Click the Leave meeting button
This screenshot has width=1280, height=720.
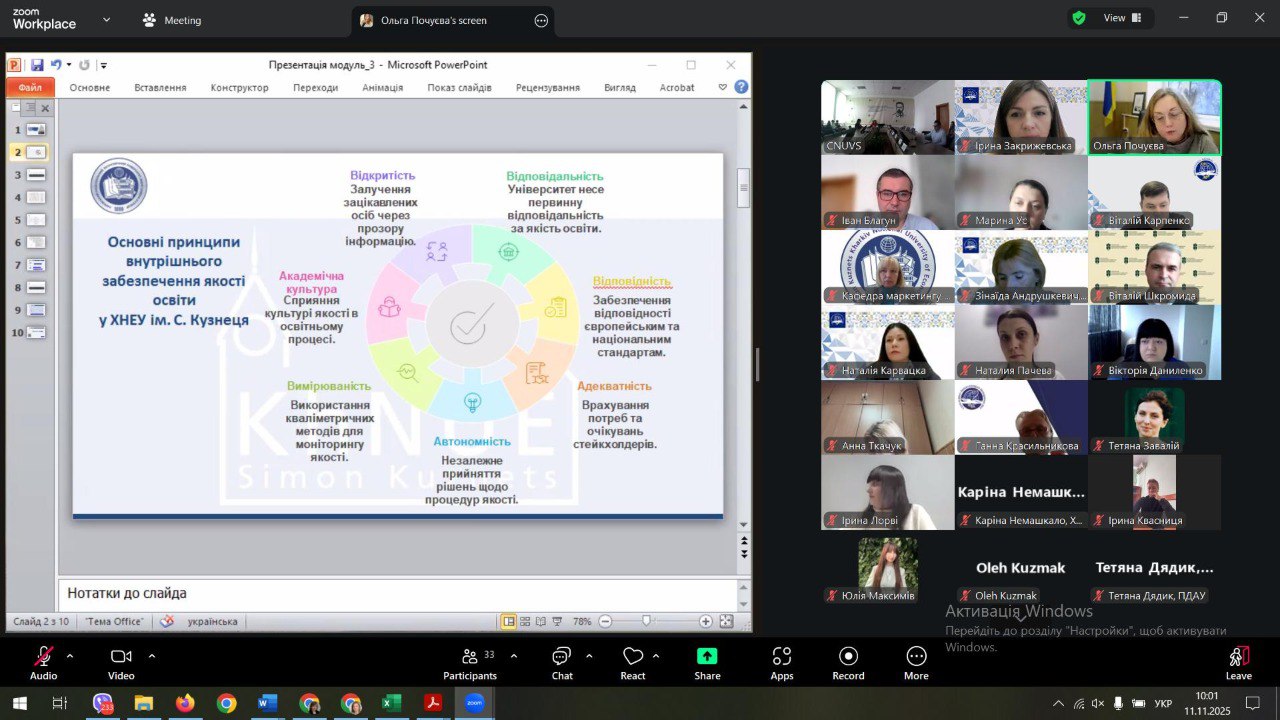coord(1238,660)
